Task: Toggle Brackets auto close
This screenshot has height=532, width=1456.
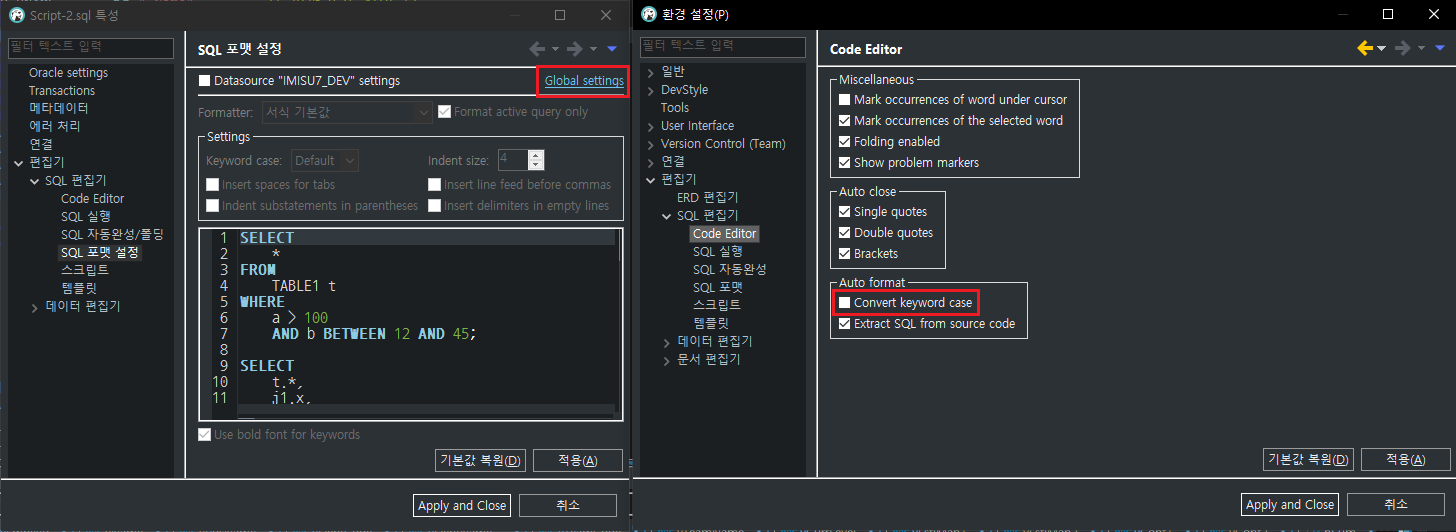Action: 845,254
